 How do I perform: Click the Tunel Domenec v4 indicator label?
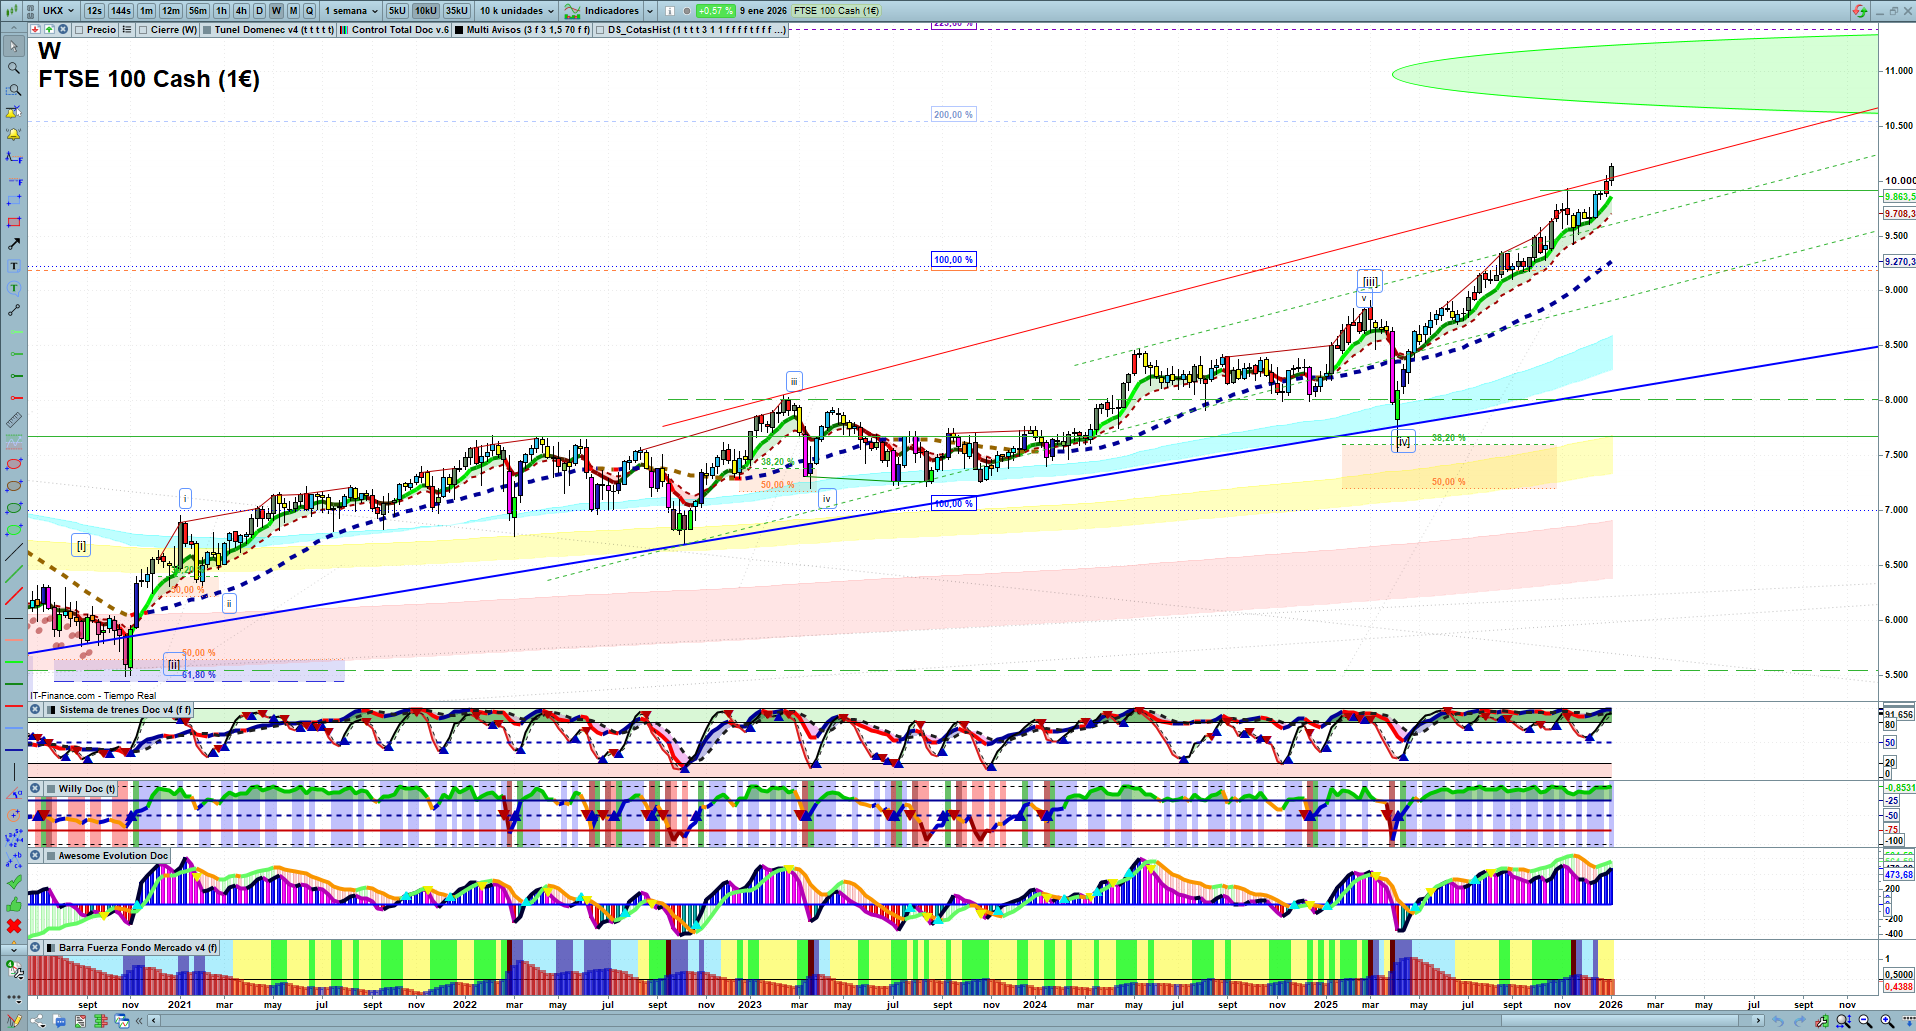(274, 30)
